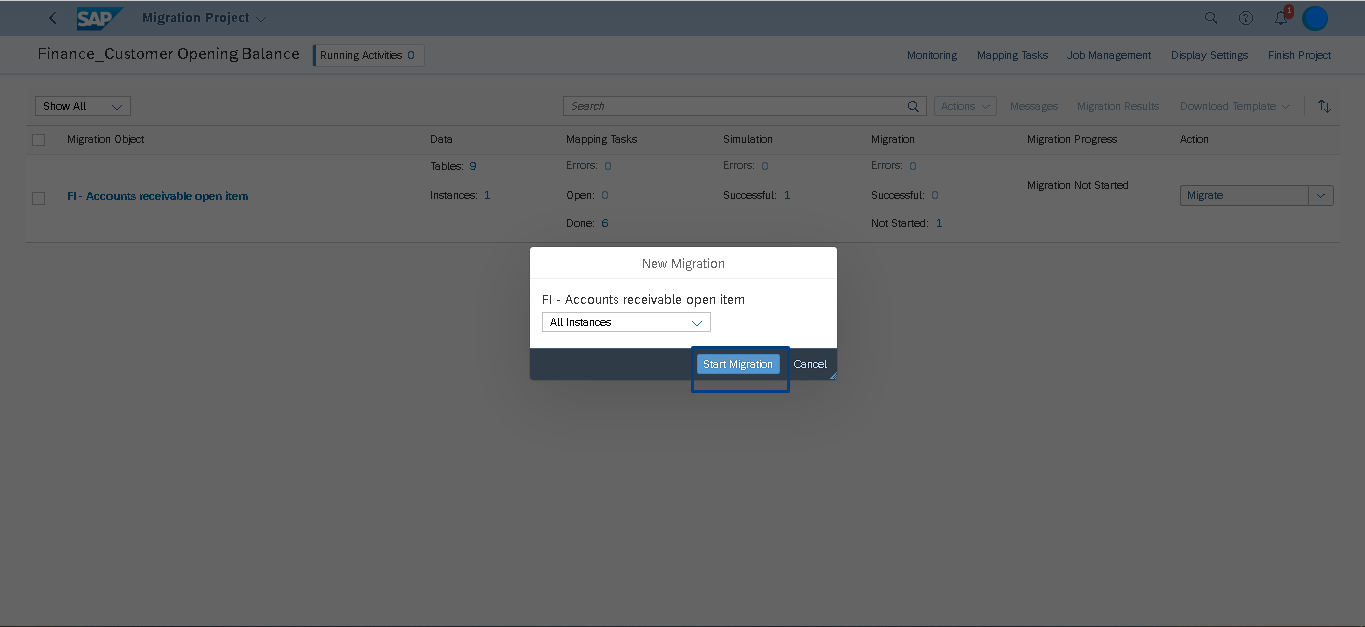
Task: Open the Show All filter dropdown
Action: [83, 106]
